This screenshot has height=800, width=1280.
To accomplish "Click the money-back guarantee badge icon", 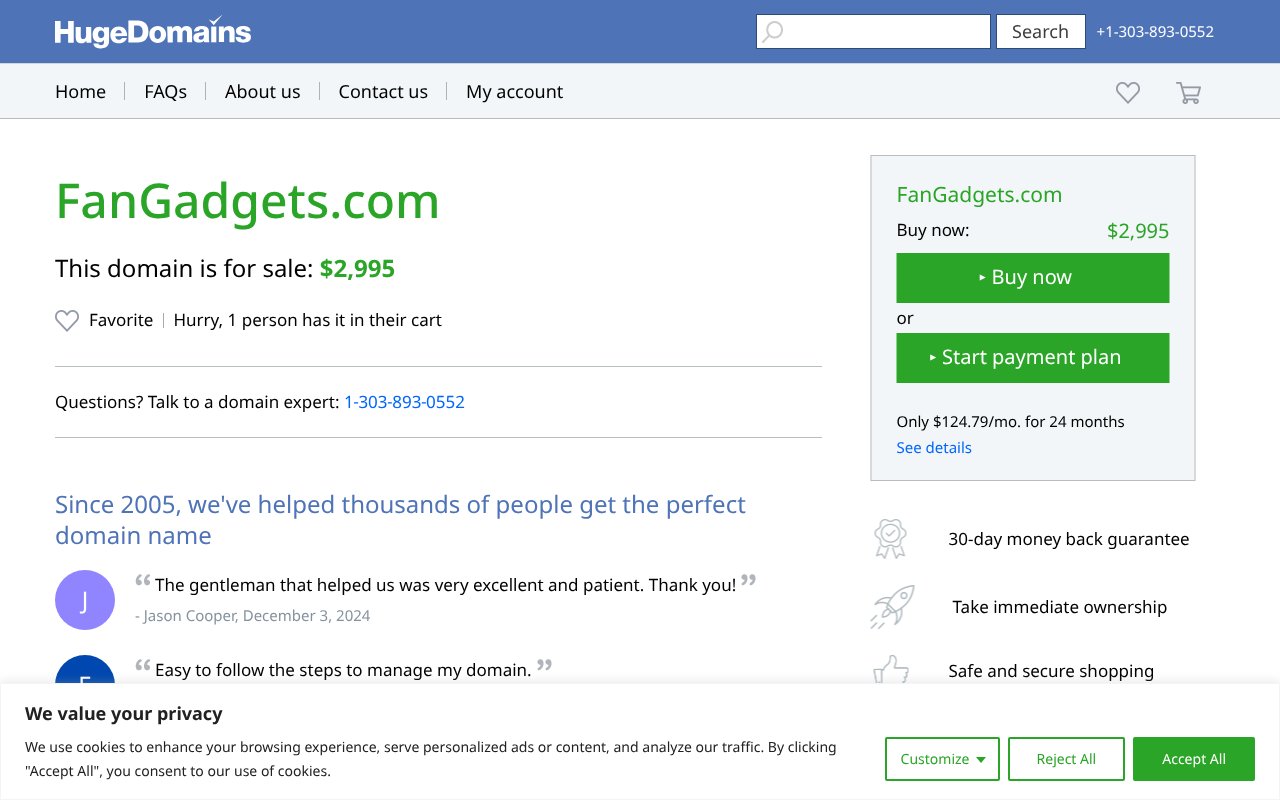I will (x=890, y=538).
